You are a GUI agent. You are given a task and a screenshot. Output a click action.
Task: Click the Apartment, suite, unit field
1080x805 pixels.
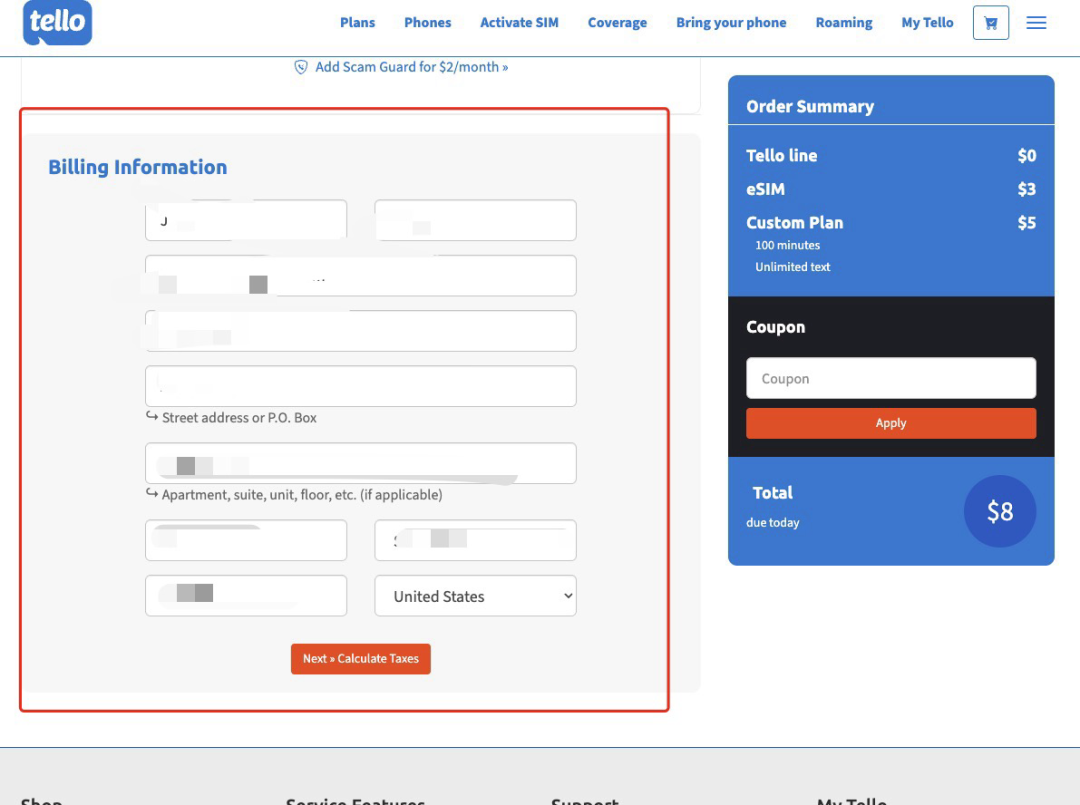tap(360, 463)
